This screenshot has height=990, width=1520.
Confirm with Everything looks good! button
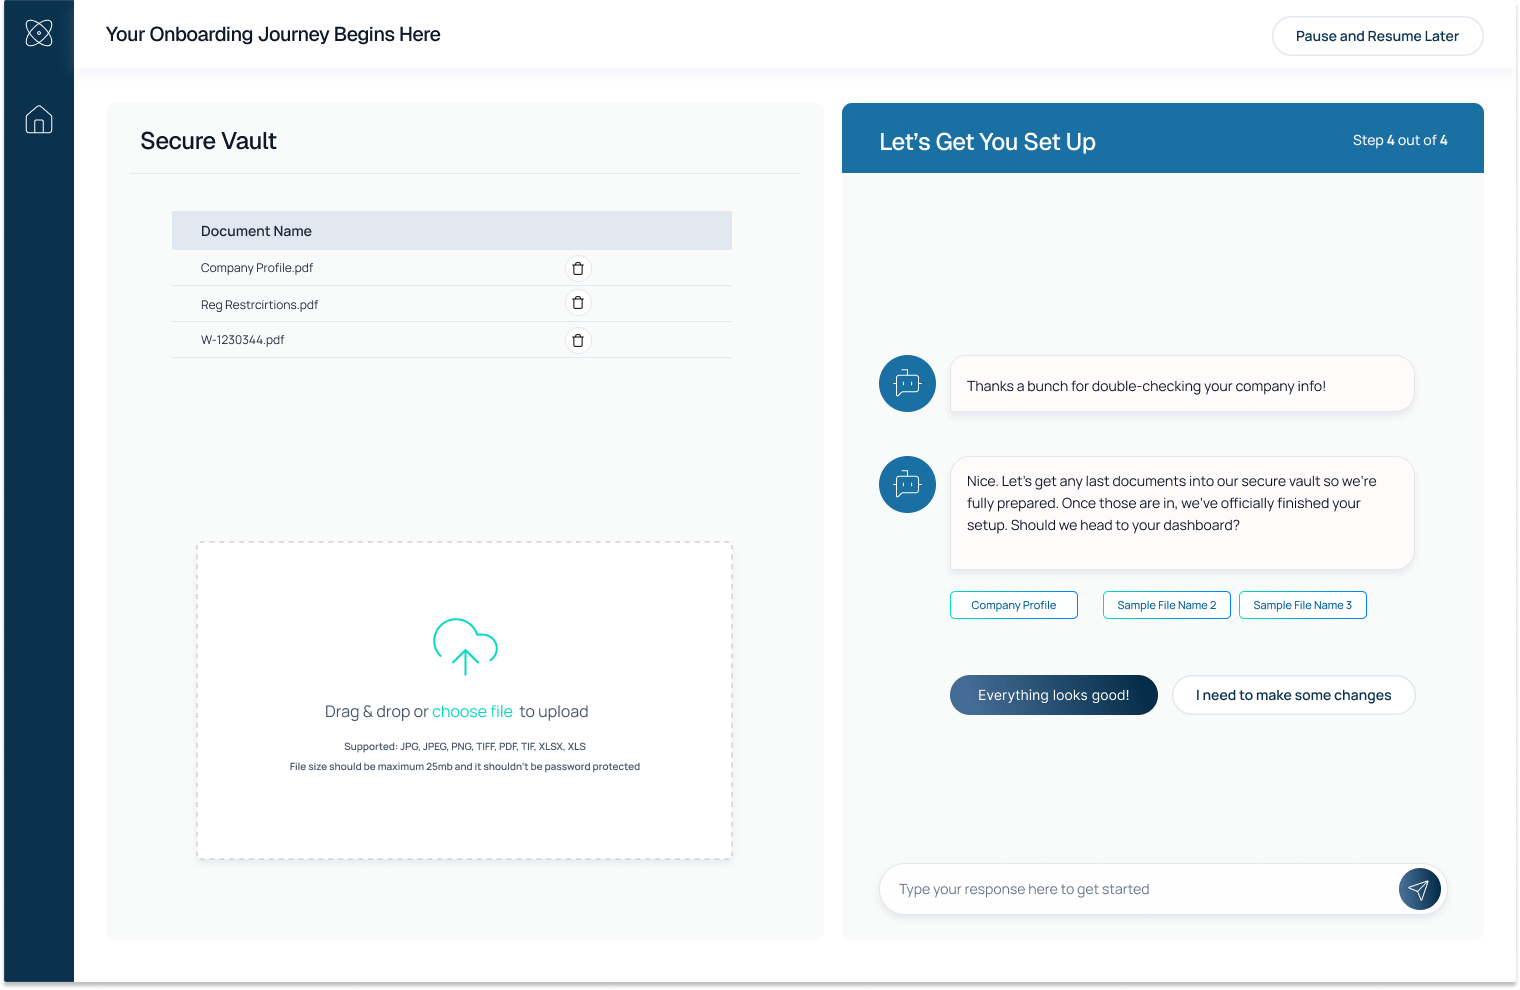1053,695
